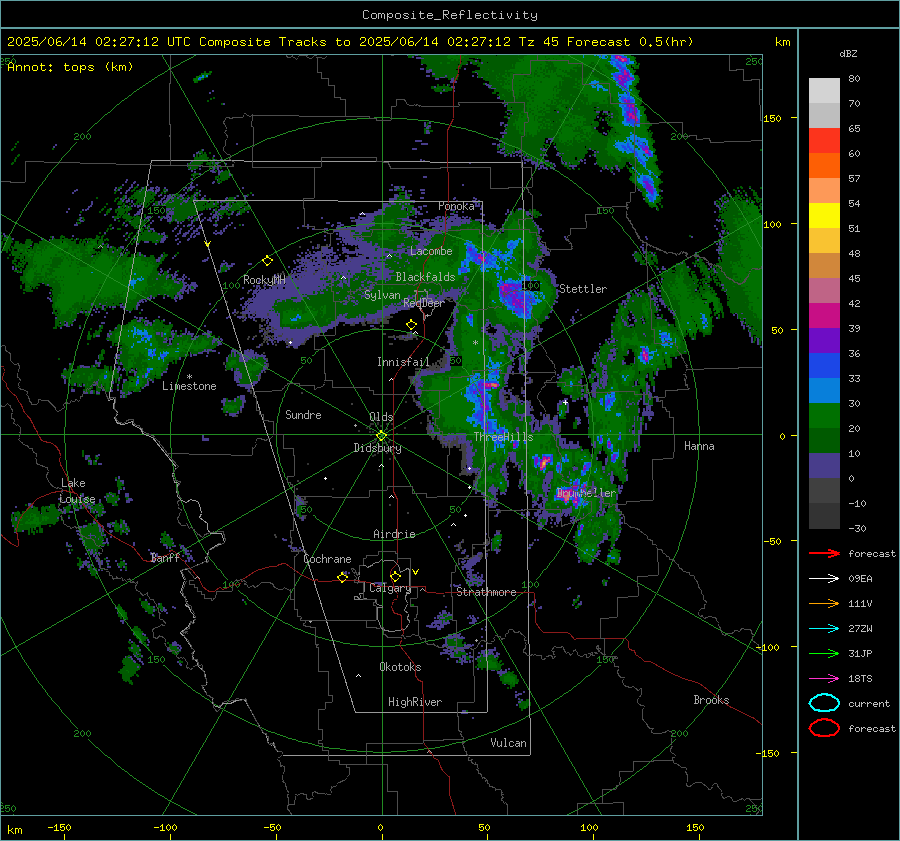This screenshot has height=841, width=900.
Task: Click the red forecast ellipse symbol
Action: coord(824,728)
